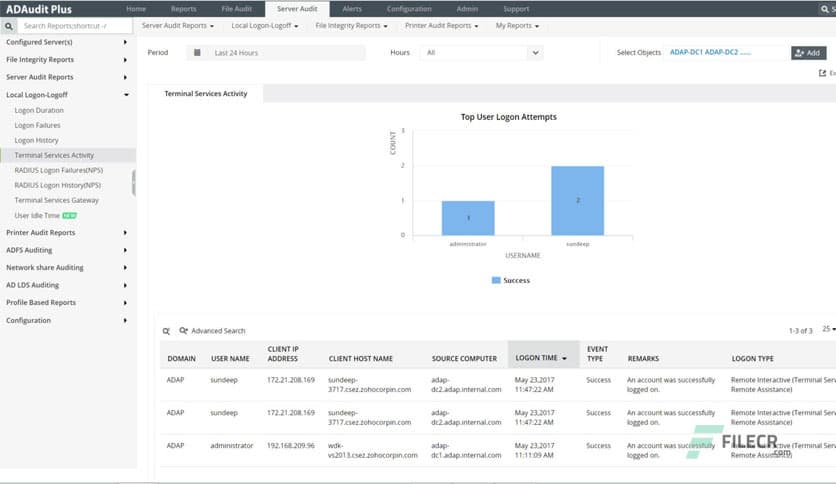Image resolution: width=836 pixels, height=484 pixels.
Task: Click the sidebar vertical scrollbar handle
Action: [133, 183]
